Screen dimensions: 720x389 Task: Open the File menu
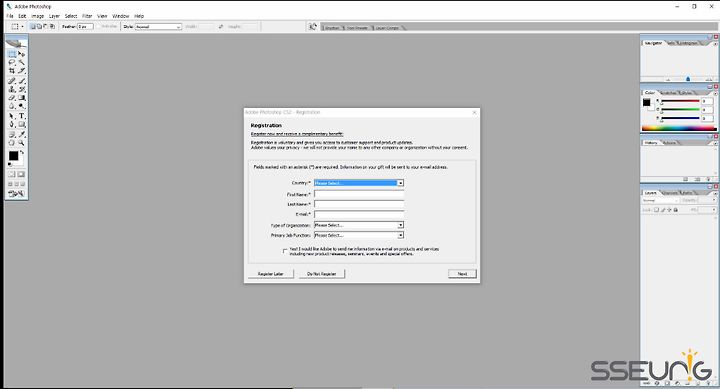pos(10,16)
